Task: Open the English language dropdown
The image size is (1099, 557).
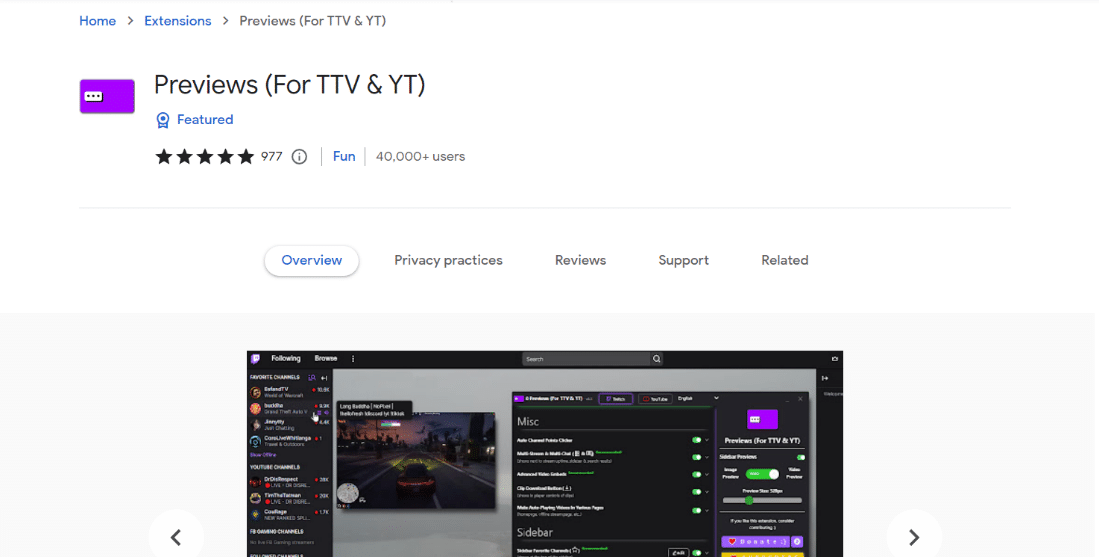Action: point(698,399)
